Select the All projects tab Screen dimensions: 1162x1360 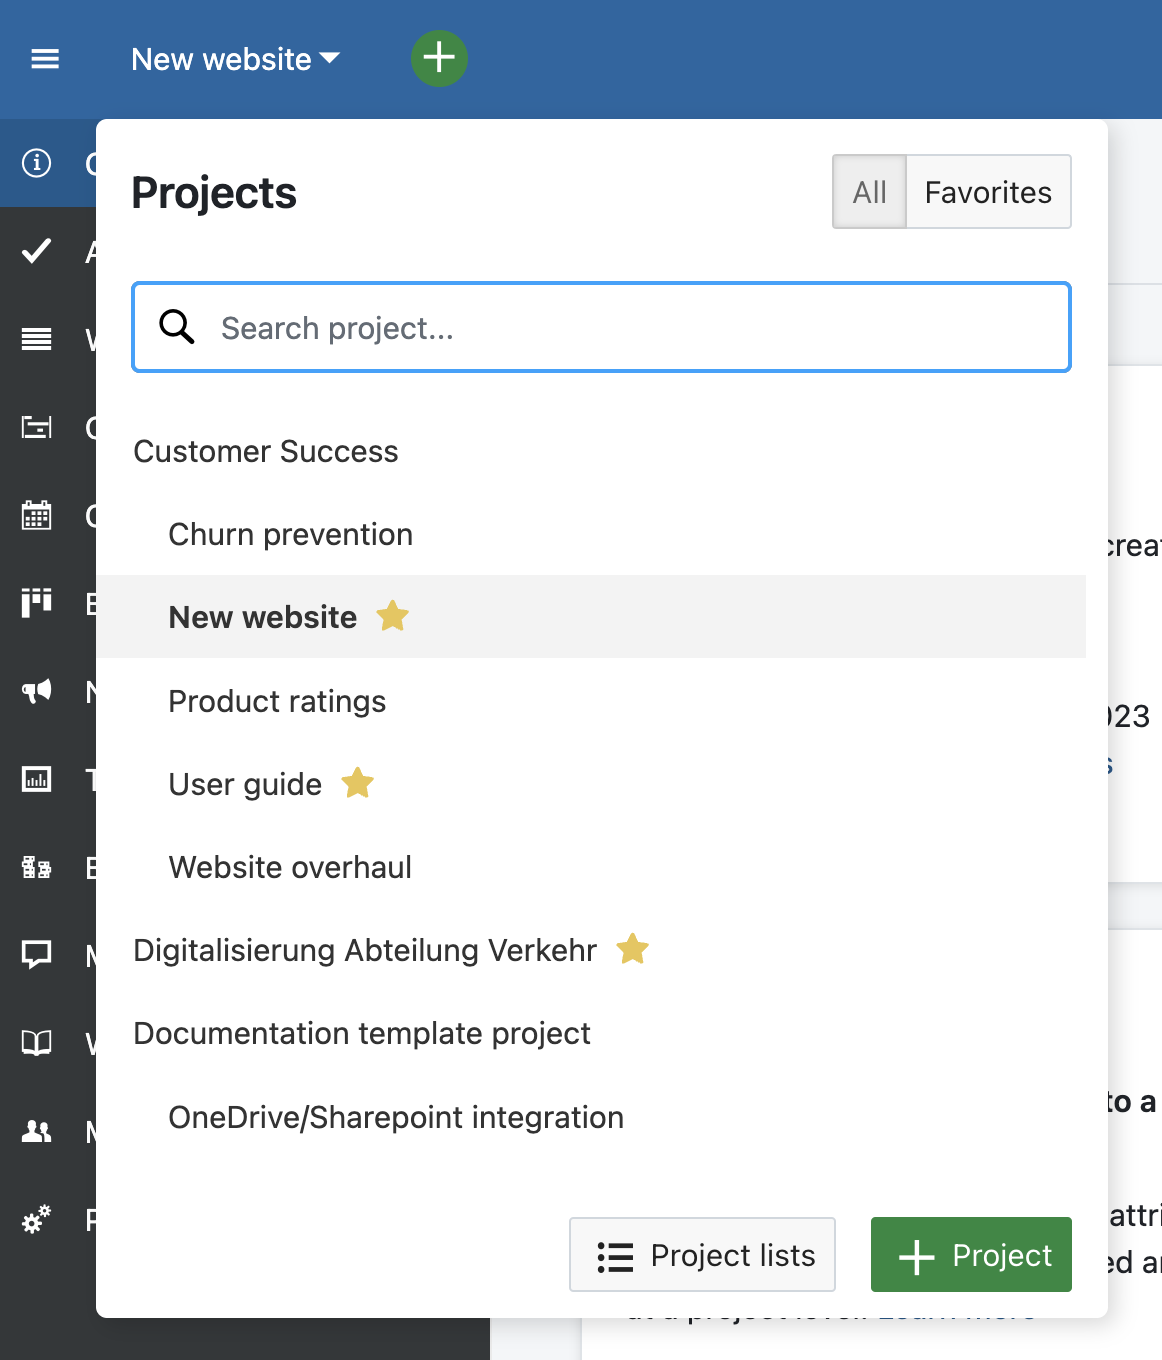[868, 191]
